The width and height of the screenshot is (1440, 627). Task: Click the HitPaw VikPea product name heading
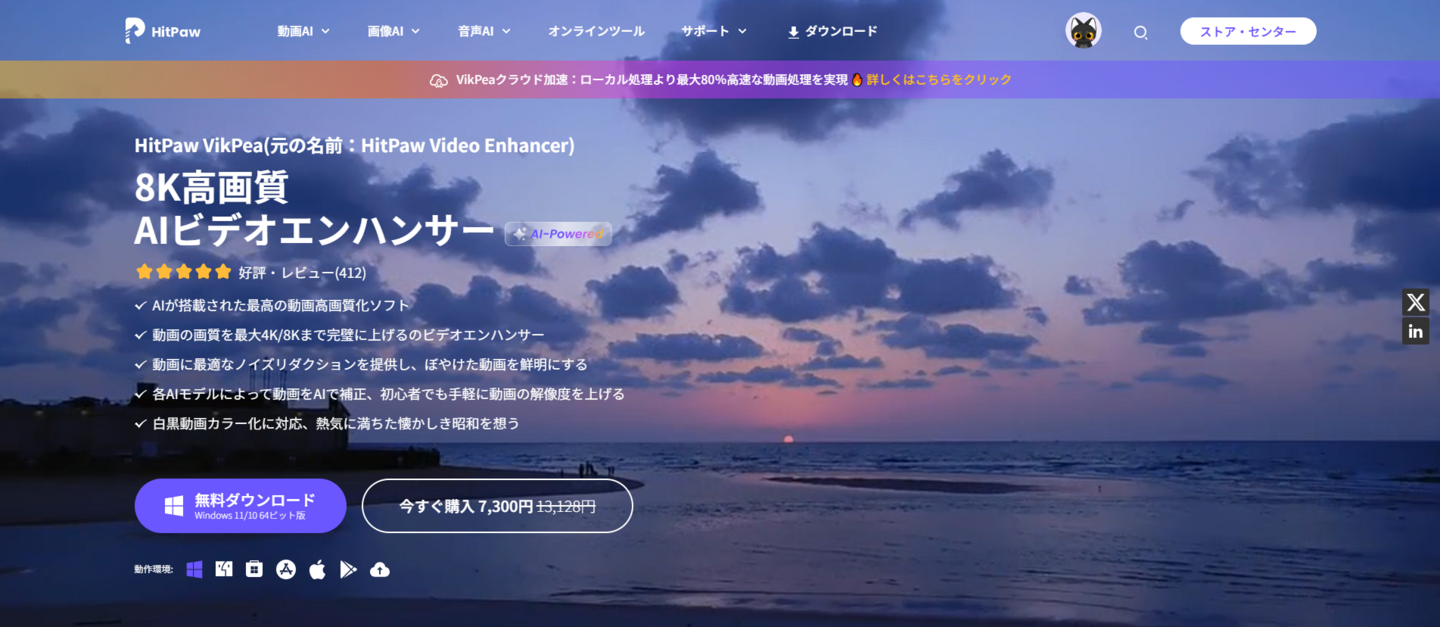(355, 146)
